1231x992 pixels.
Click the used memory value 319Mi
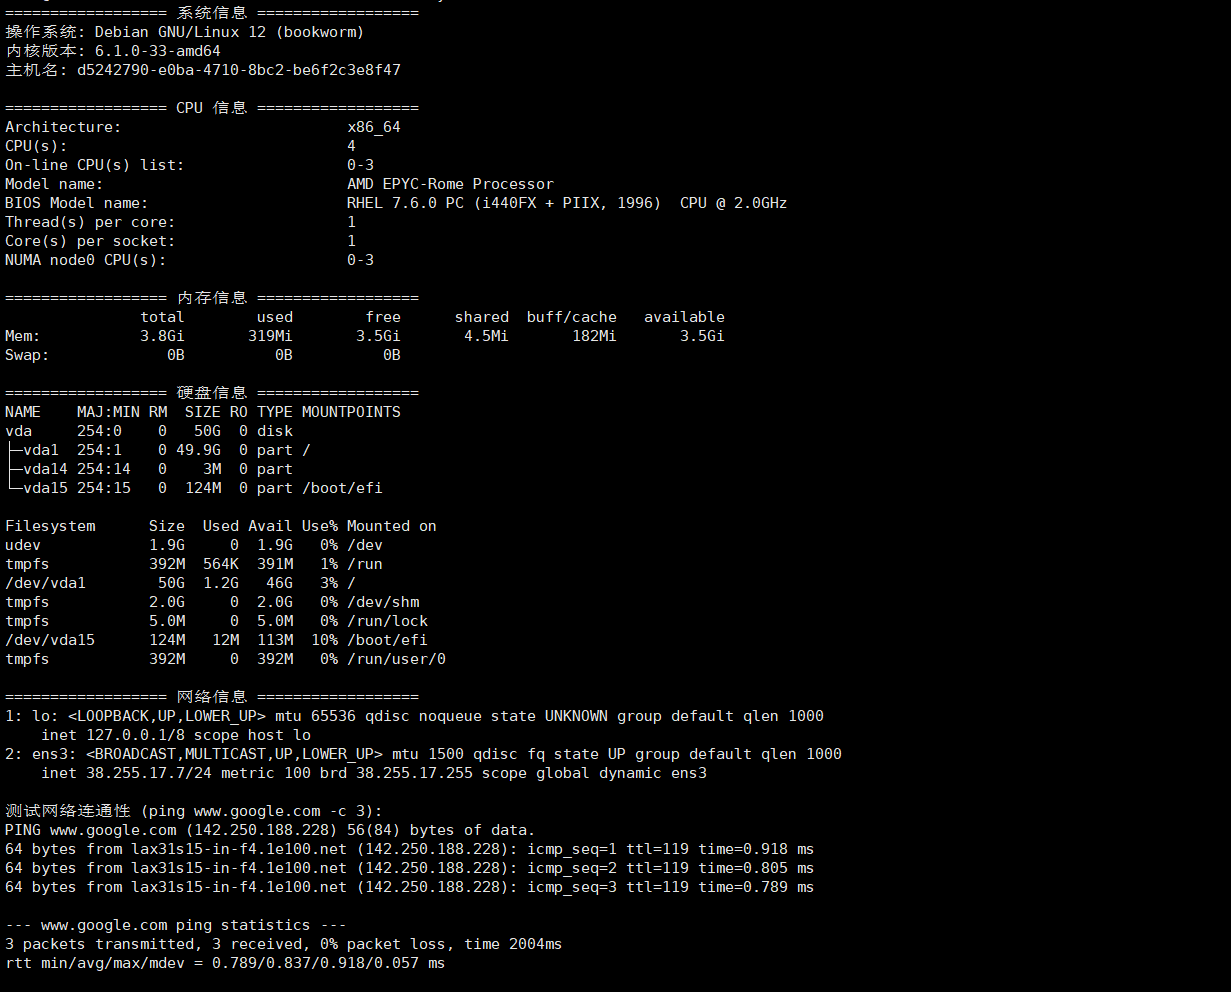(270, 336)
